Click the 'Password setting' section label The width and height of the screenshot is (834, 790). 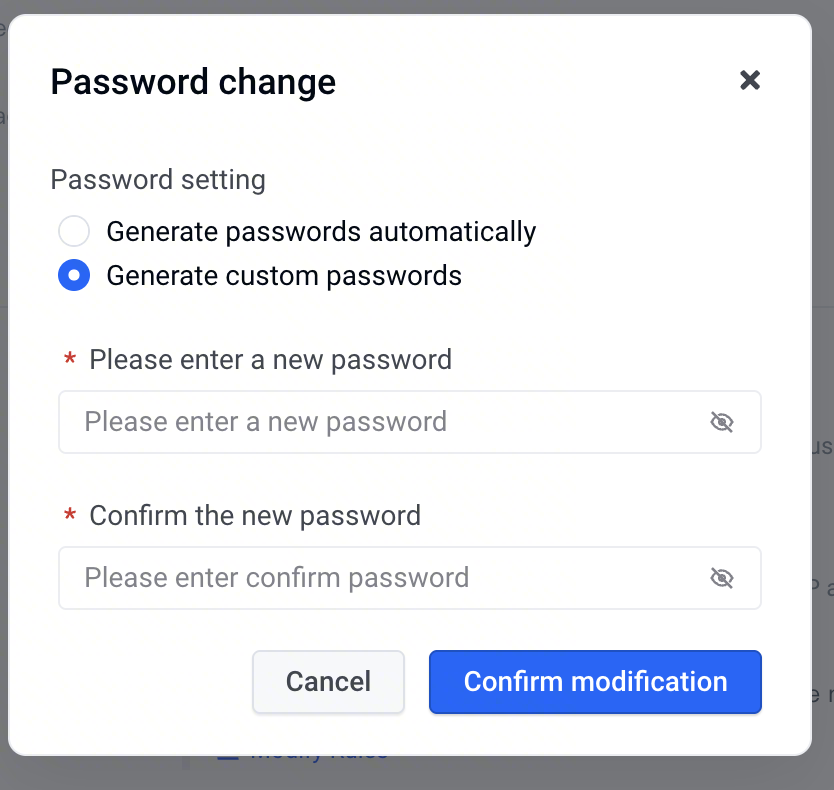coord(158,179)
